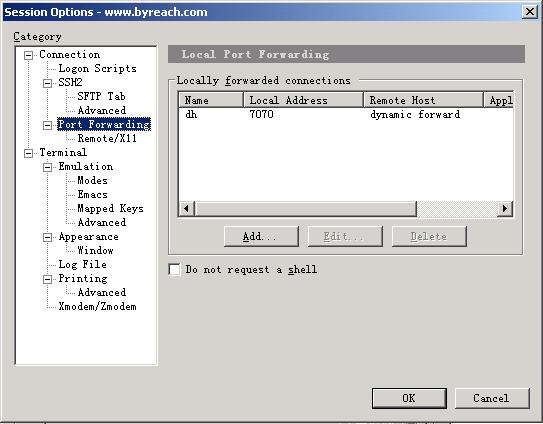
Task: Cancel the Session Options dialog
Action: (x=491, y=398)
